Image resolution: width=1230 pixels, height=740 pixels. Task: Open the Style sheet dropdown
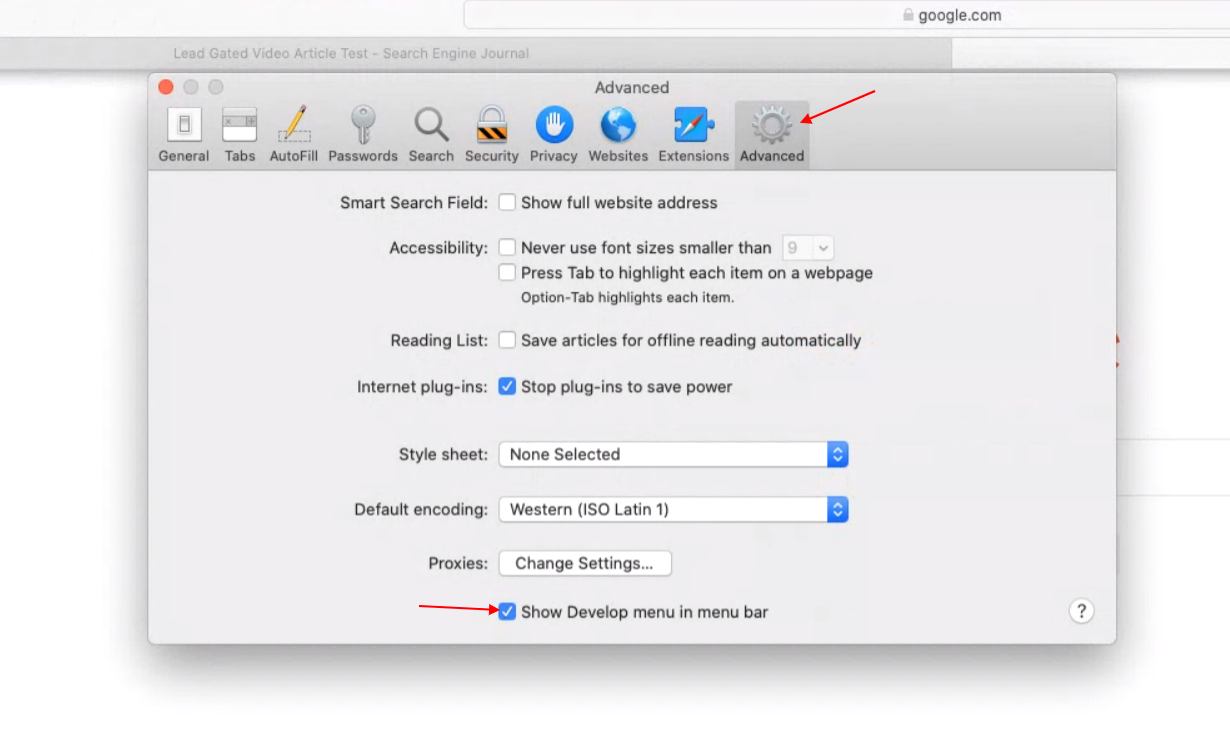[836, 454]
